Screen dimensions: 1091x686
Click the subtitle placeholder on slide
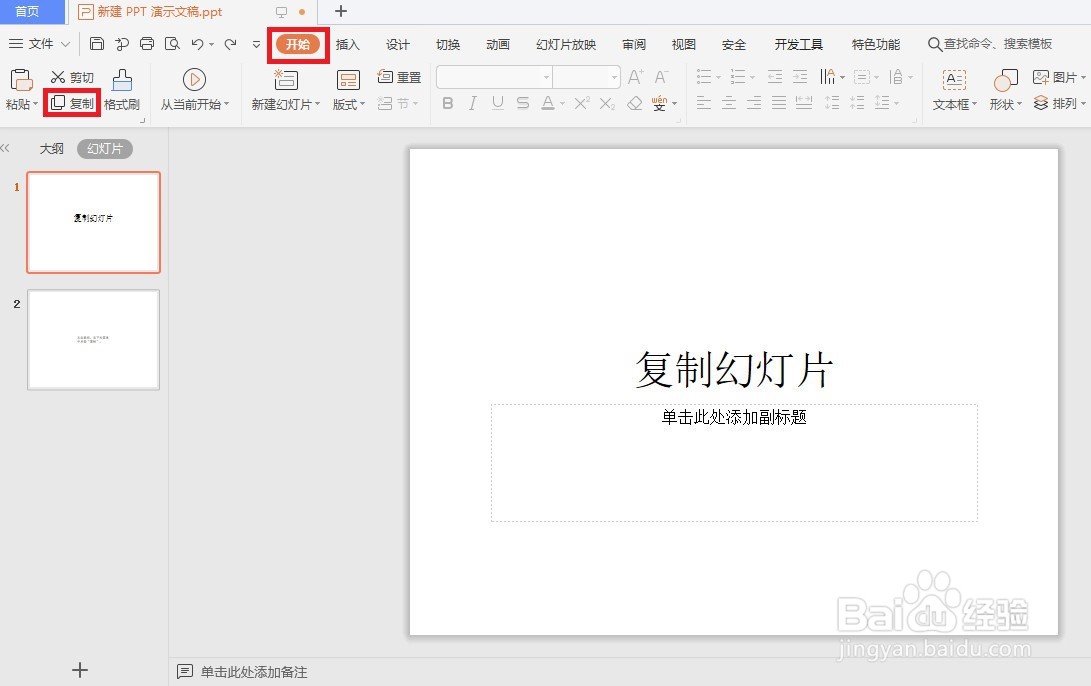(x=734, y=463)
